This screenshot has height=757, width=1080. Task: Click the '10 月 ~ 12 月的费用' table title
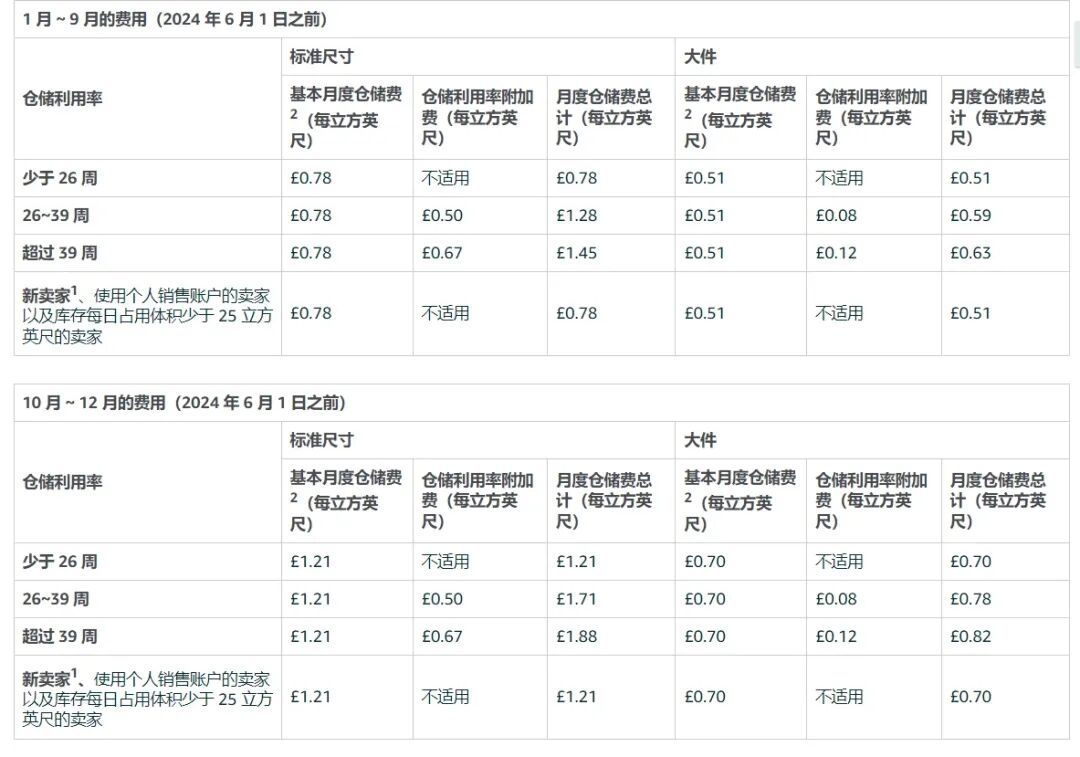tap(184, 402)
